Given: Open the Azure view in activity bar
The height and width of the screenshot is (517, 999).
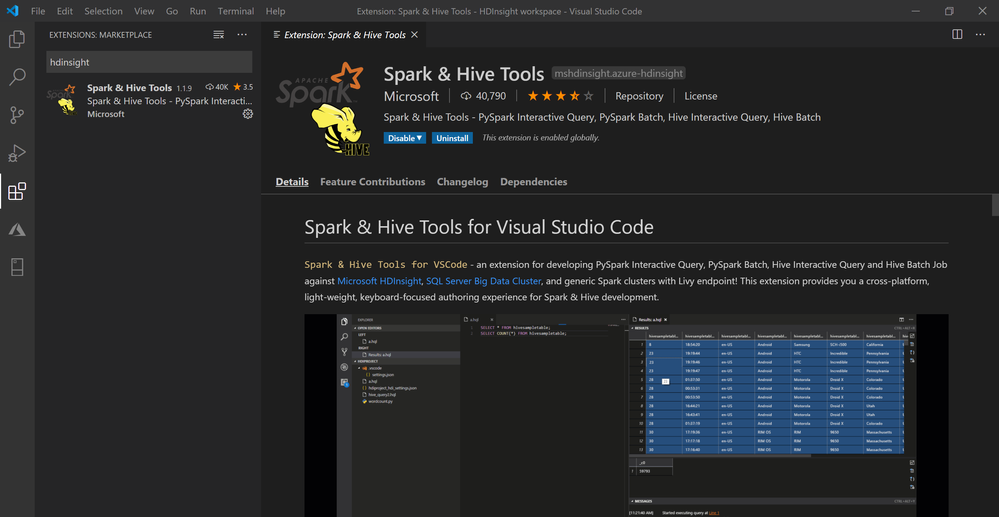Looking at the screenshot, I should pos(17,229).
